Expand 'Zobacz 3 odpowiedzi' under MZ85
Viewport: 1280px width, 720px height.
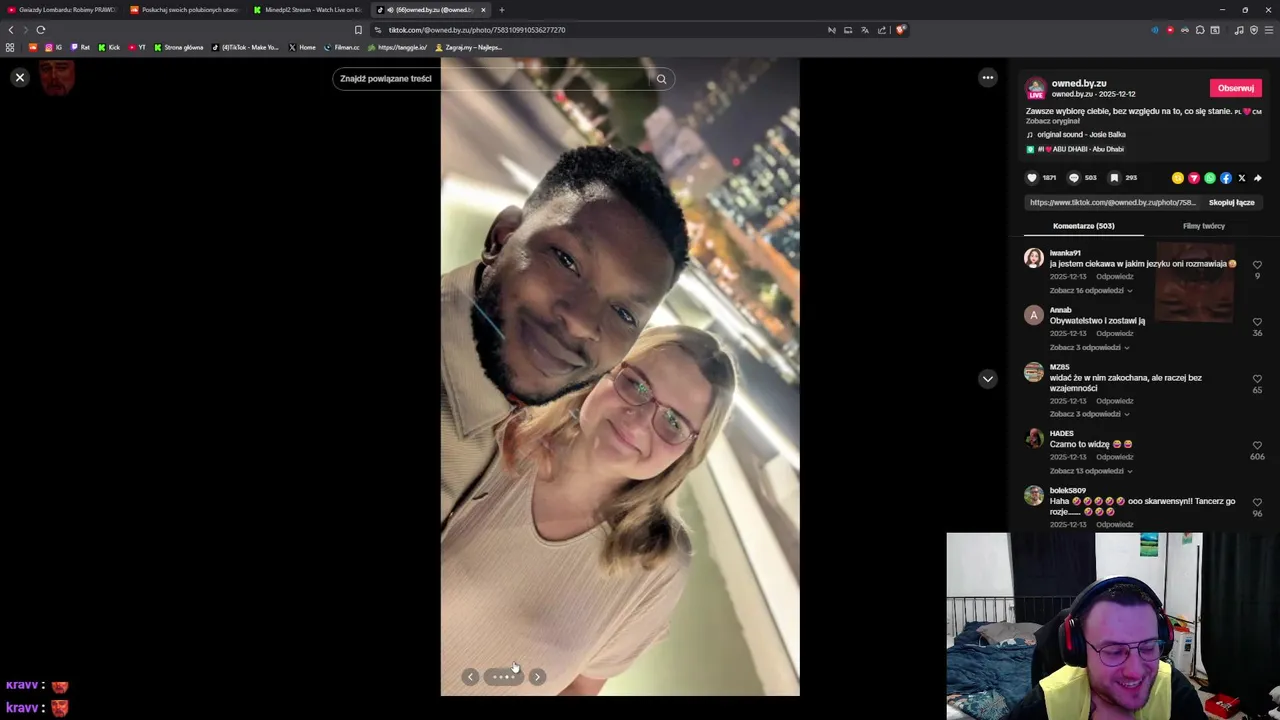[1089, 414]
